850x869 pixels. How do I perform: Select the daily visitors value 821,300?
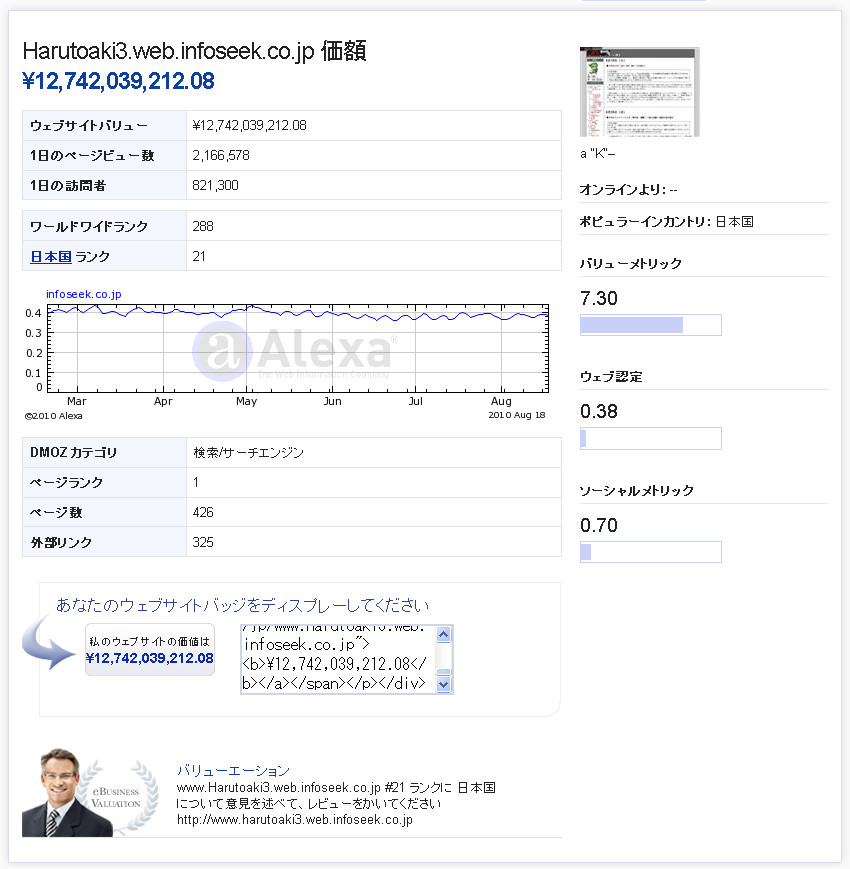[x=216, y=186]
